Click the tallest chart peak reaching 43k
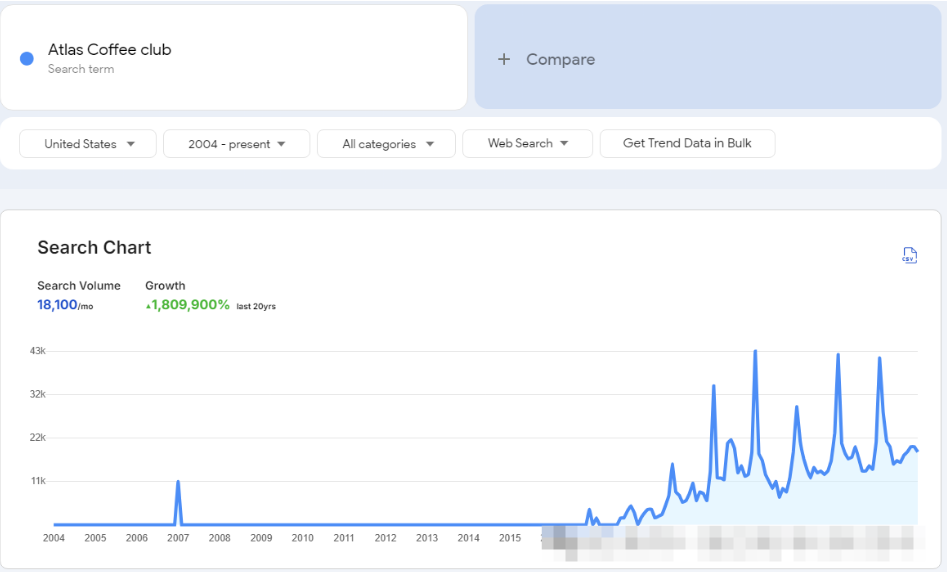 pyautogui.click(x=755, y=352)
